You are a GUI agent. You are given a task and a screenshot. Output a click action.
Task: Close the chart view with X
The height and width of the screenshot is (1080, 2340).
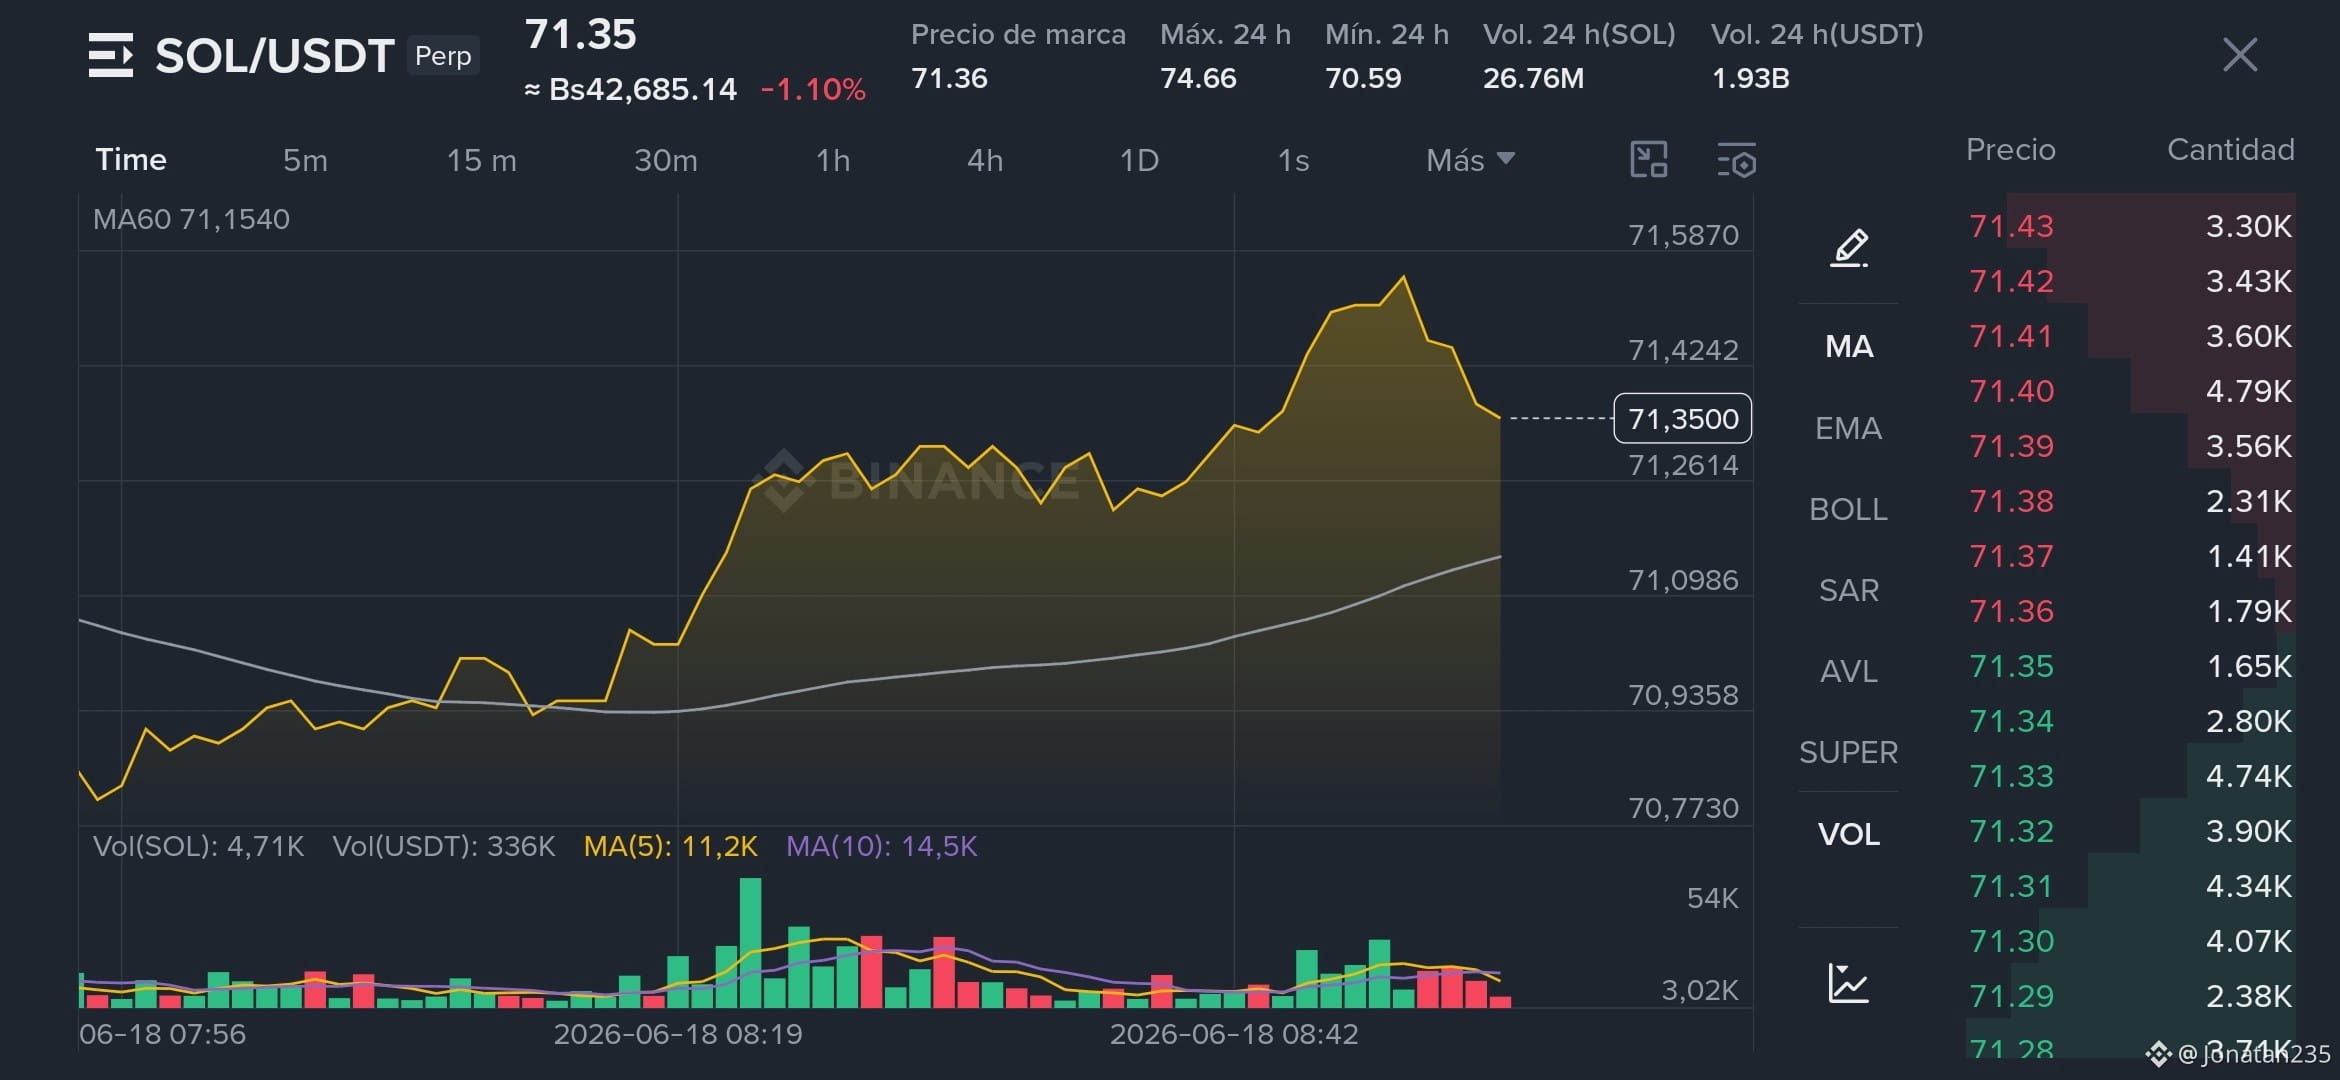(x=2240, y=55)
